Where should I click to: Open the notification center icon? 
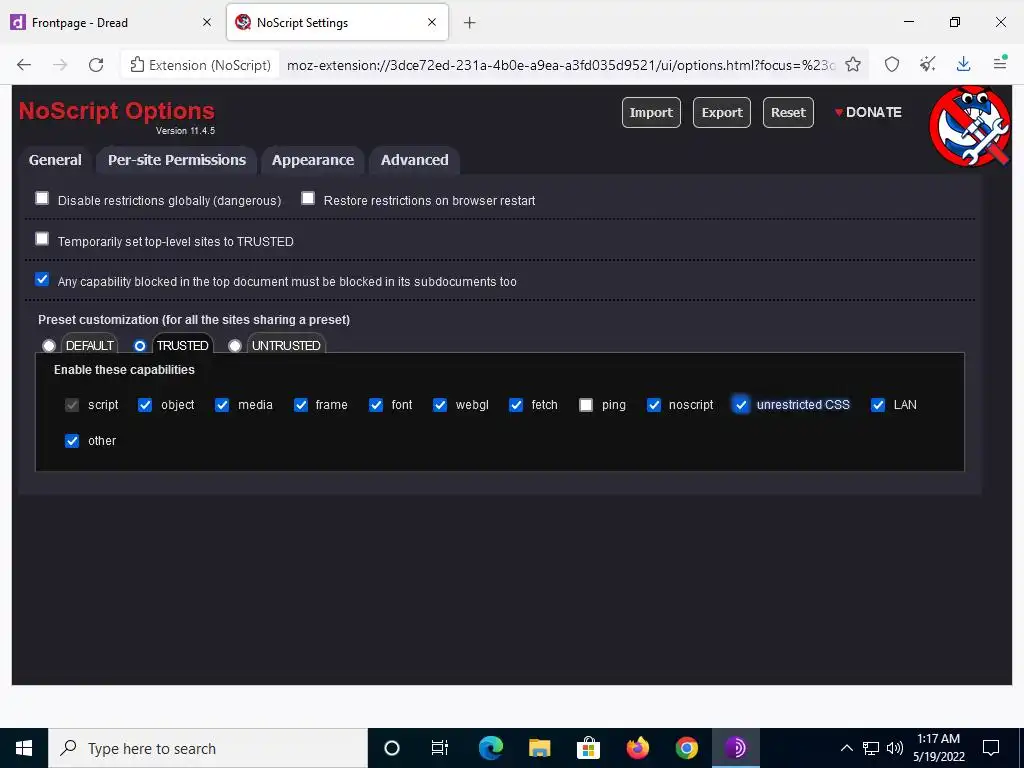click(991, 748)
